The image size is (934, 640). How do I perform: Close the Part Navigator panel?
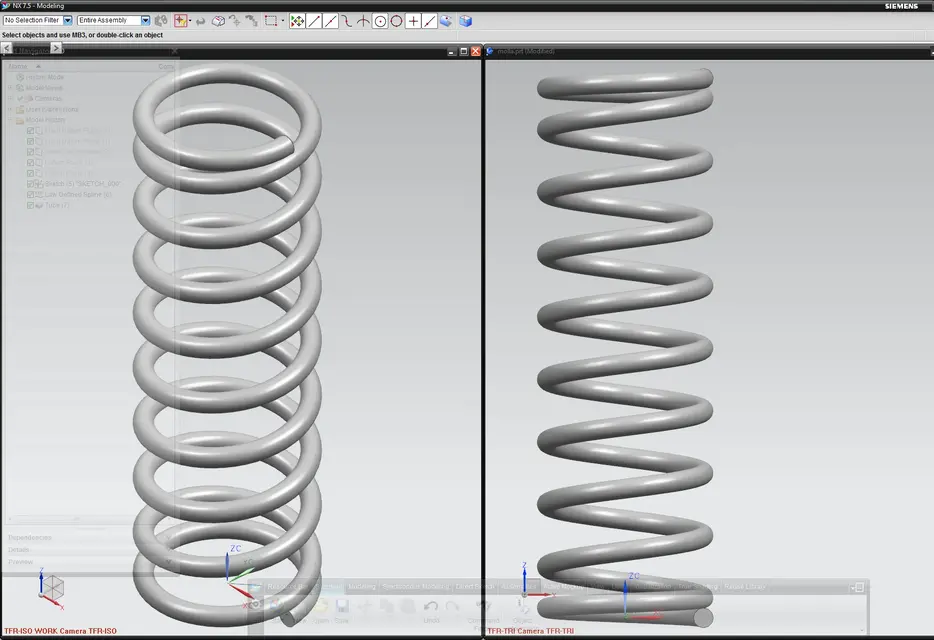(x=175, y=51)
